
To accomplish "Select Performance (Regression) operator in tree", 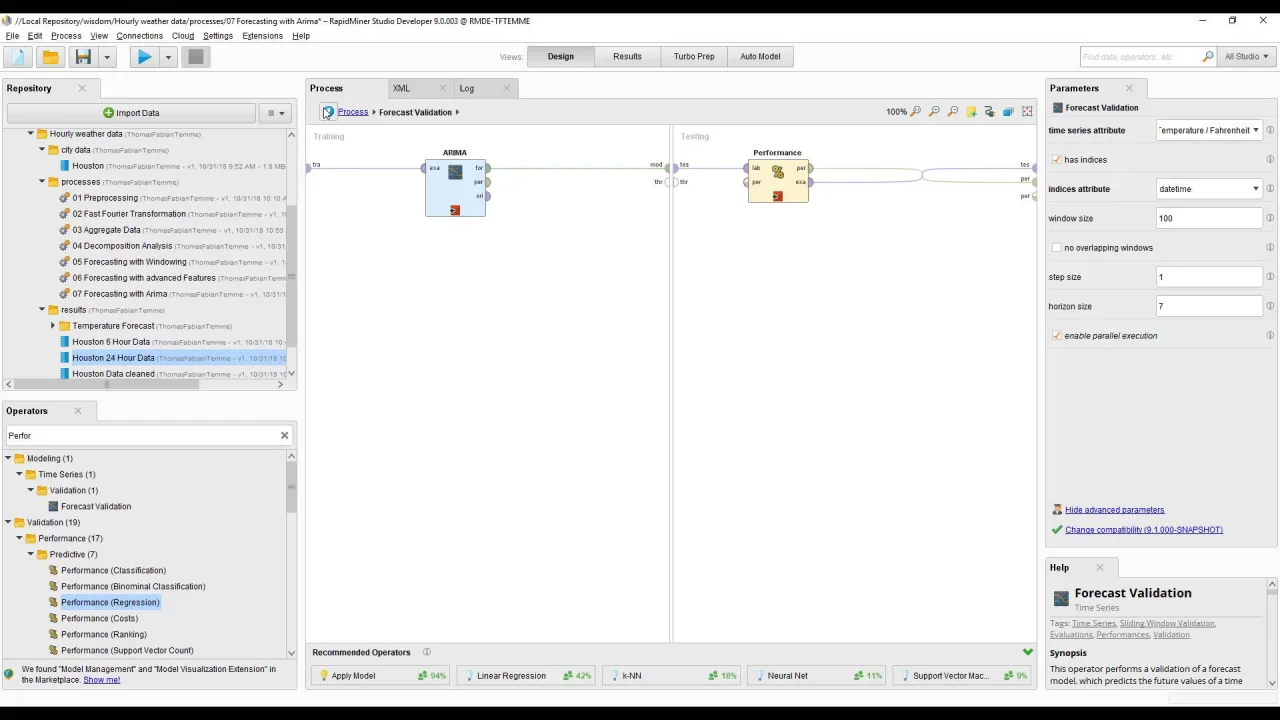I will tap(110, 602).
